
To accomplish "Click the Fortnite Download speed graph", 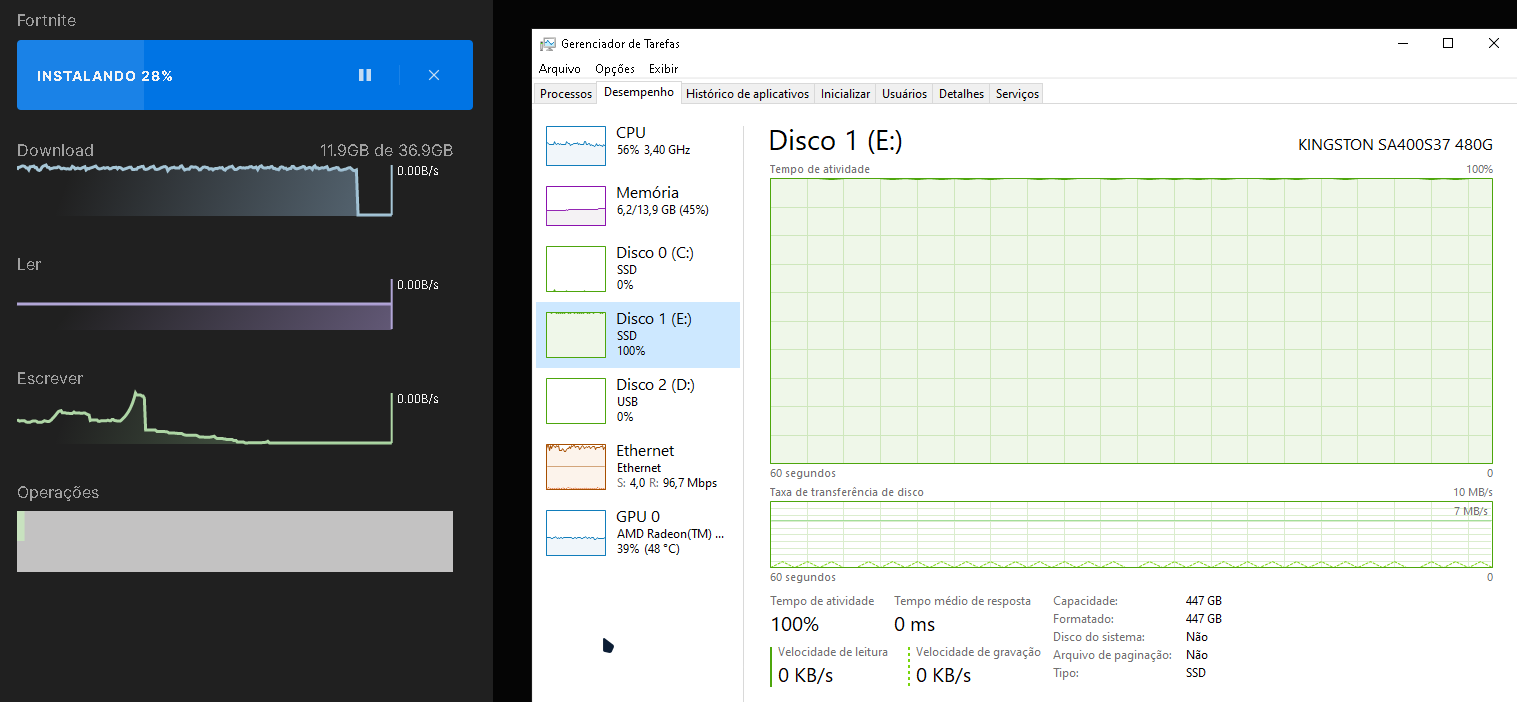I will pyautogui.click(x=204, y=190).
